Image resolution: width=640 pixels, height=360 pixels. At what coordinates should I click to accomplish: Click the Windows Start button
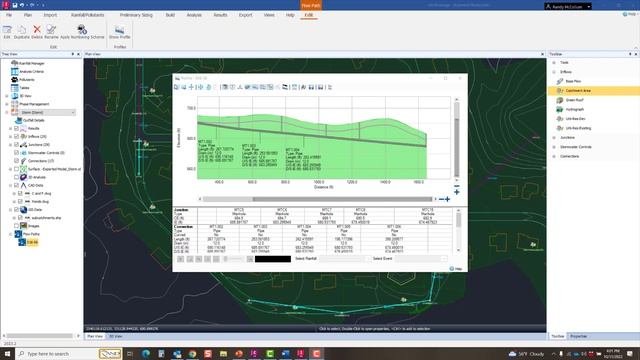point(7,353)
